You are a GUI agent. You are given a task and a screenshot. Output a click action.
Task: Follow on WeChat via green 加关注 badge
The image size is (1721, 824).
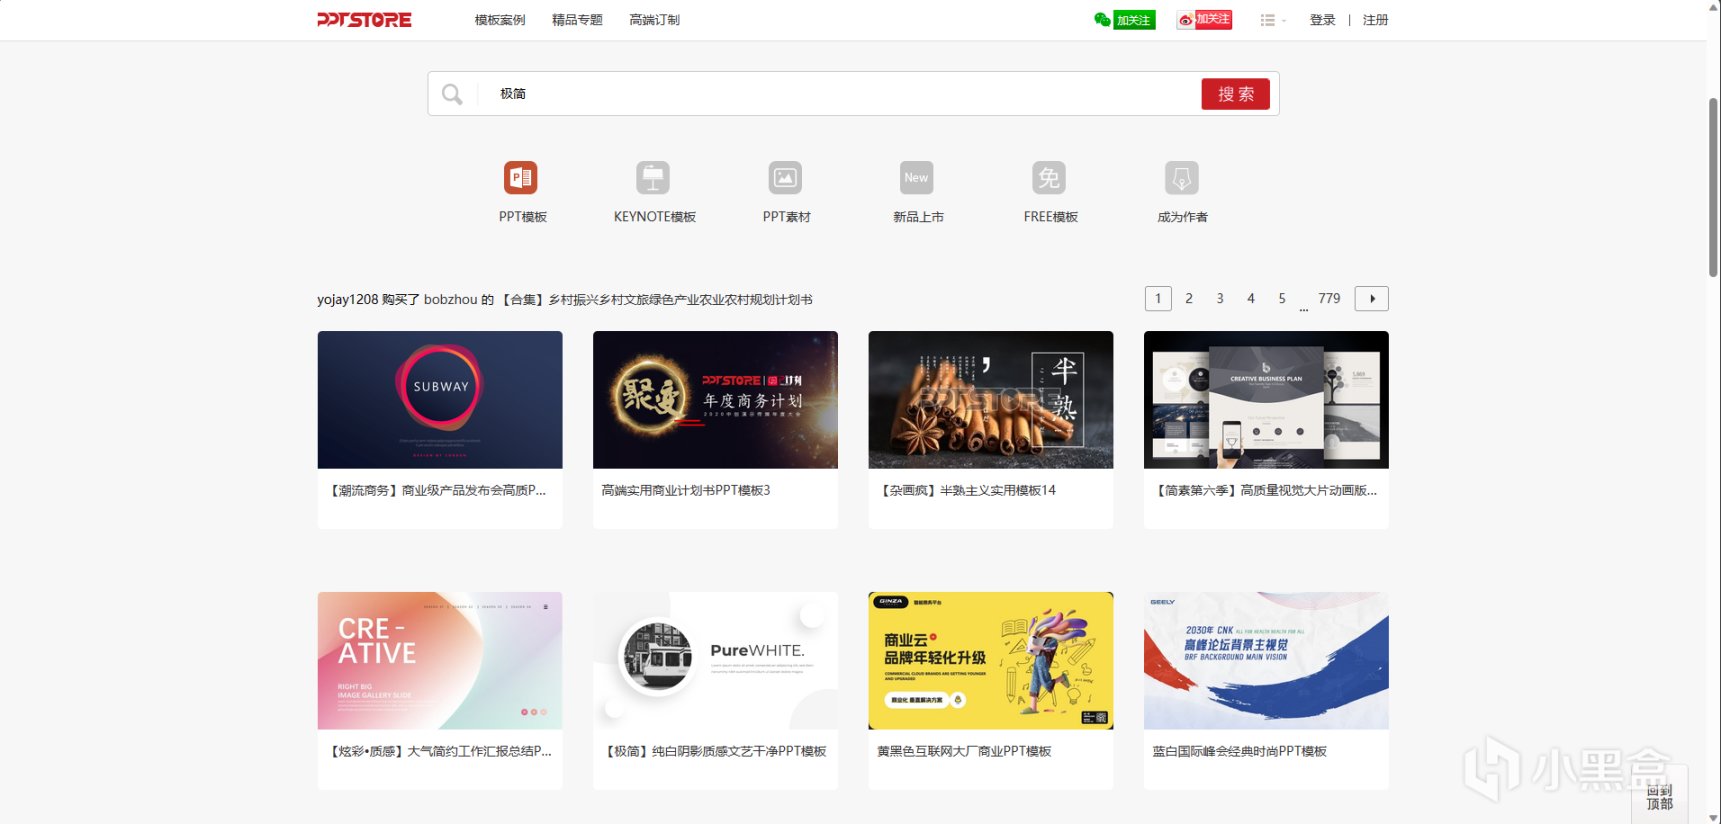1125,20
